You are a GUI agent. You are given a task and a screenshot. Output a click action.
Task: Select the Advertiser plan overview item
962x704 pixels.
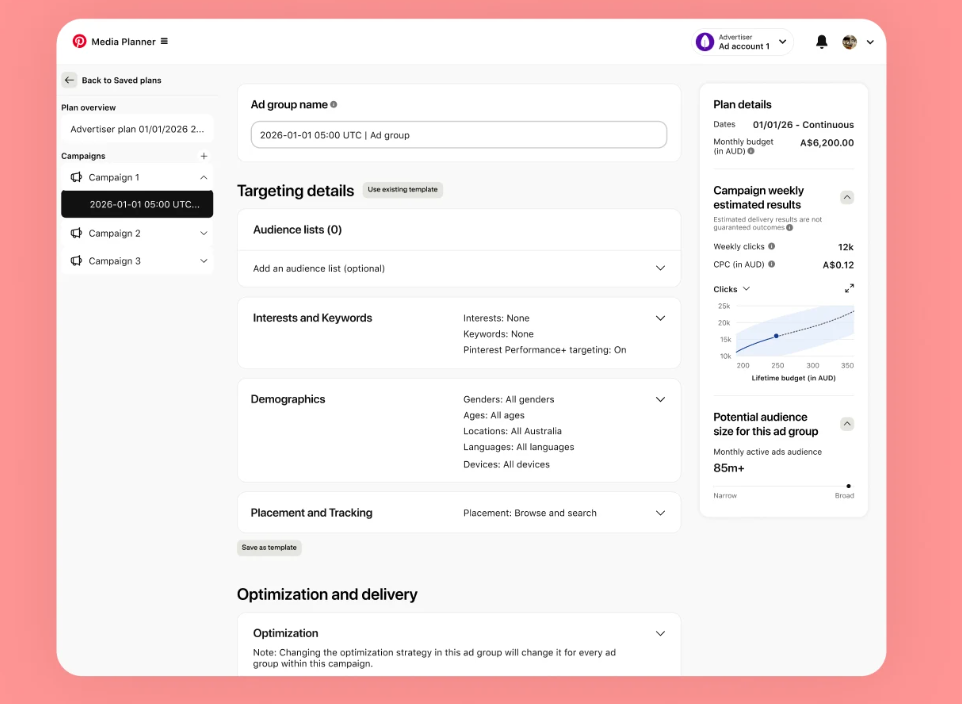click(x=137, y=129)
